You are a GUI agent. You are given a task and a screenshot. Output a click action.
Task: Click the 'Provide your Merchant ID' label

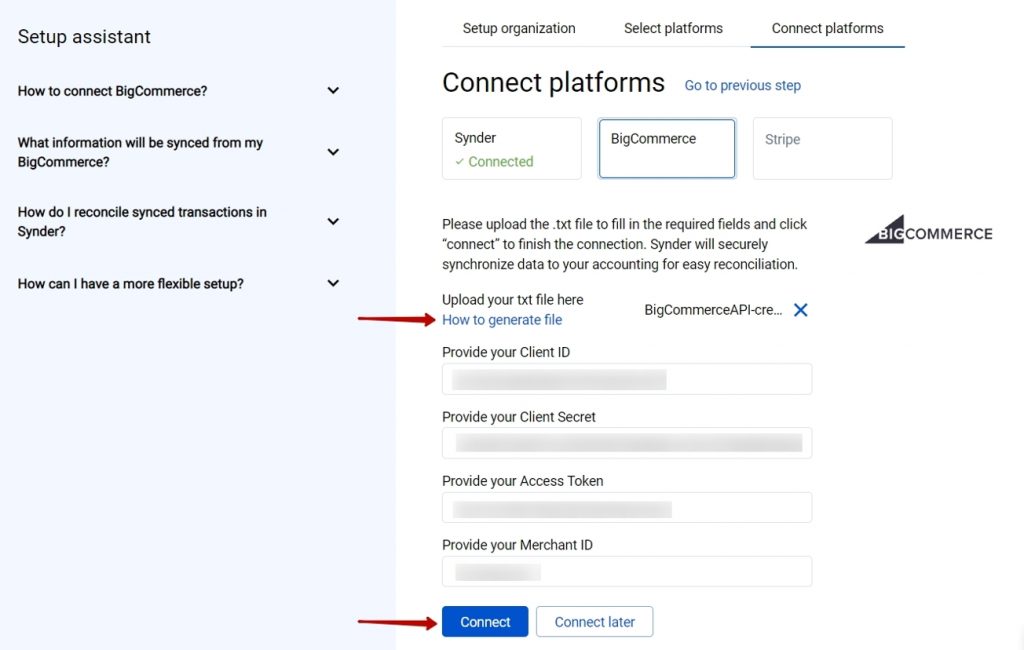517,545
